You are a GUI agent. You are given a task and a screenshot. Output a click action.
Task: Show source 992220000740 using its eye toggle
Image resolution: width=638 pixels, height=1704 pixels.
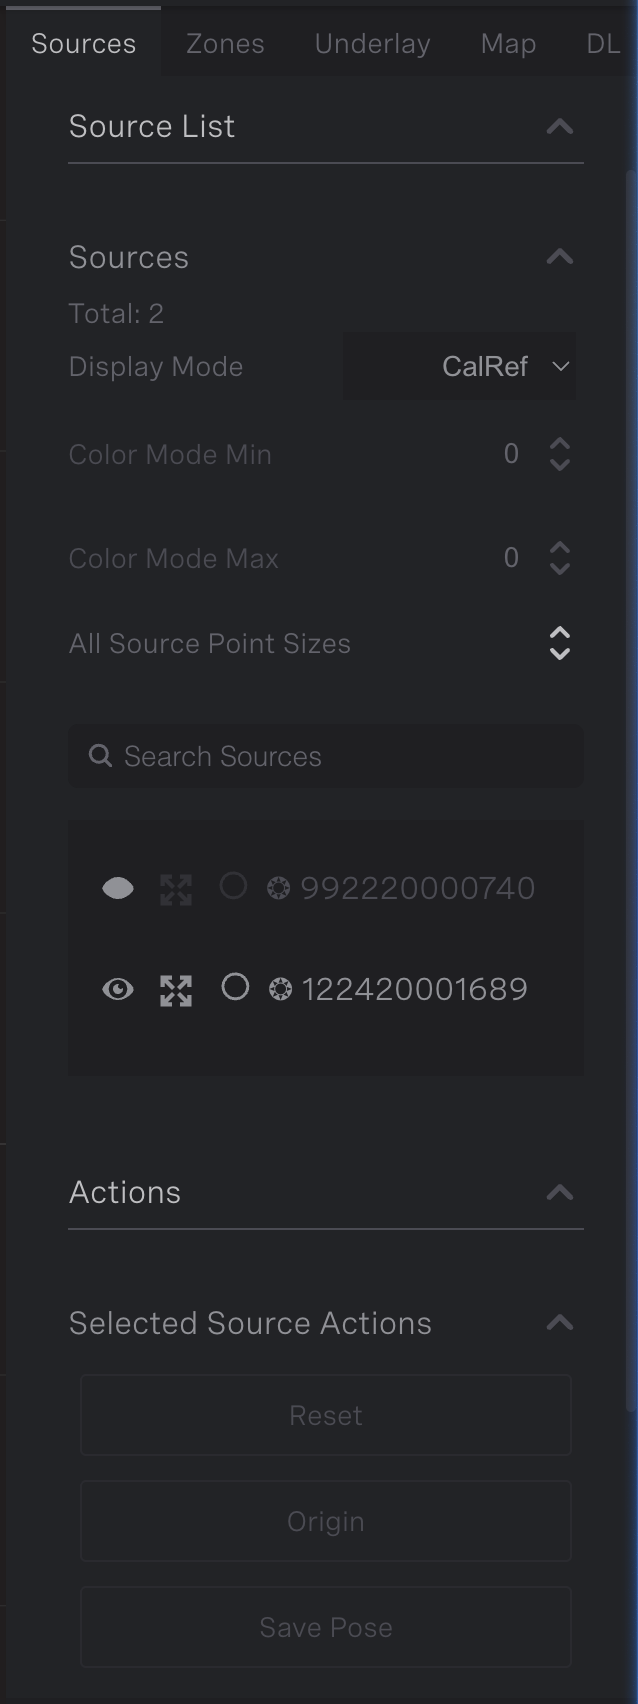117,888
